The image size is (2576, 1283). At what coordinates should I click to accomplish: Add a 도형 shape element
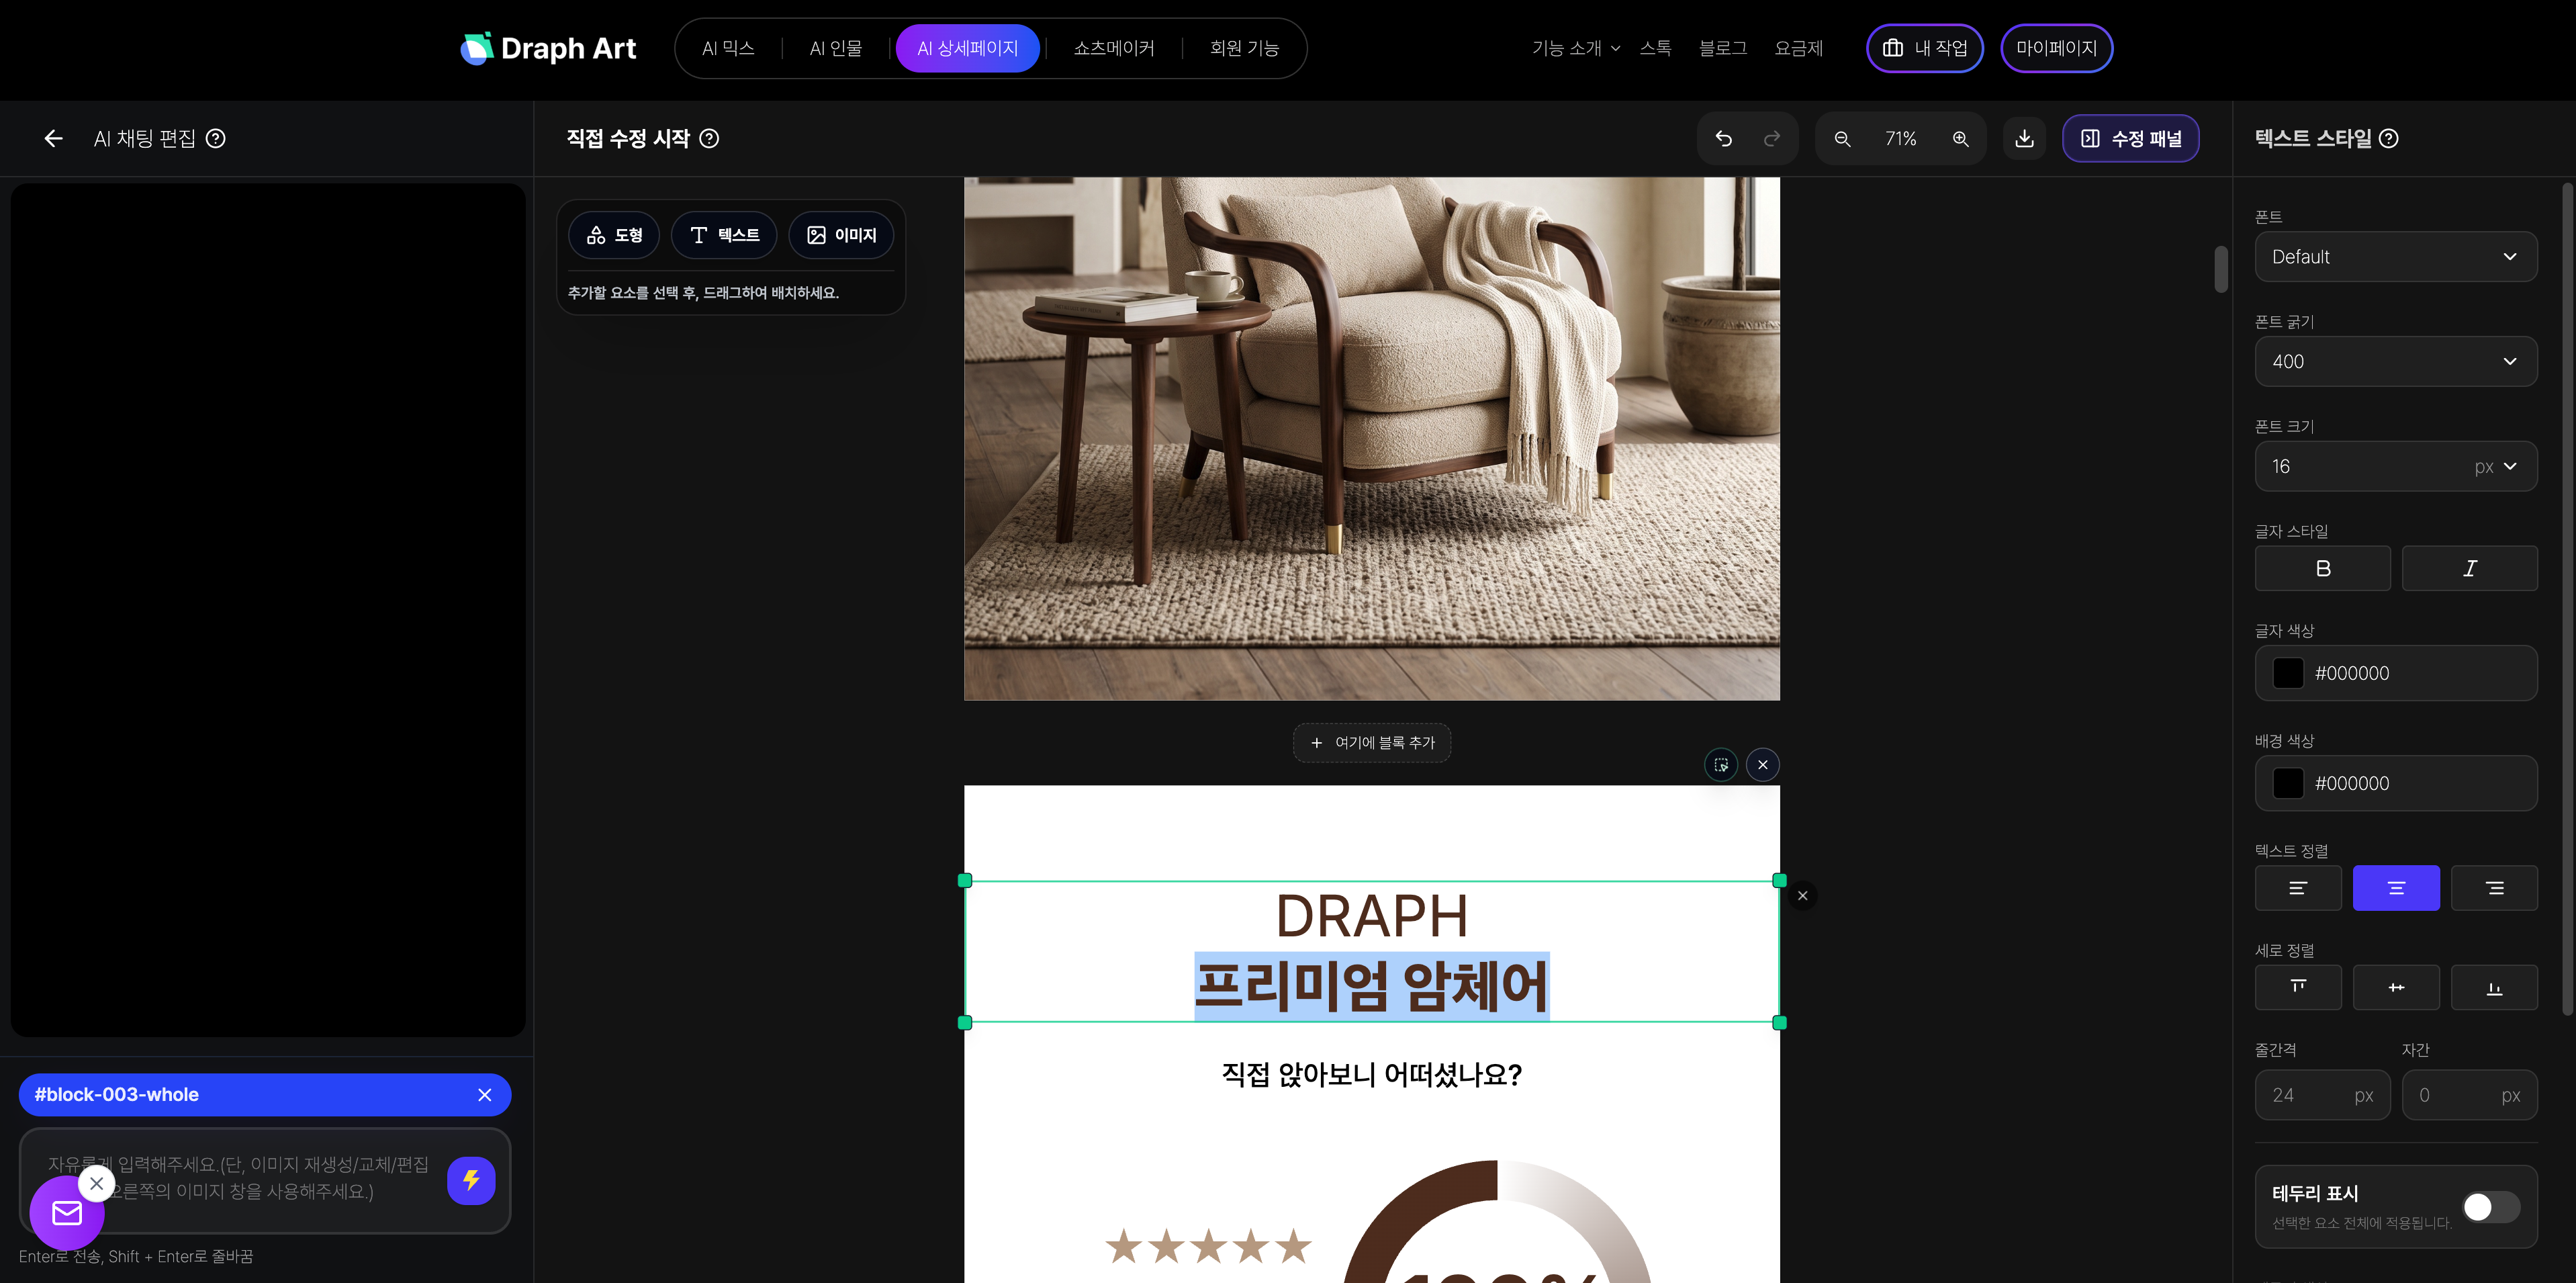click(614, 235)
